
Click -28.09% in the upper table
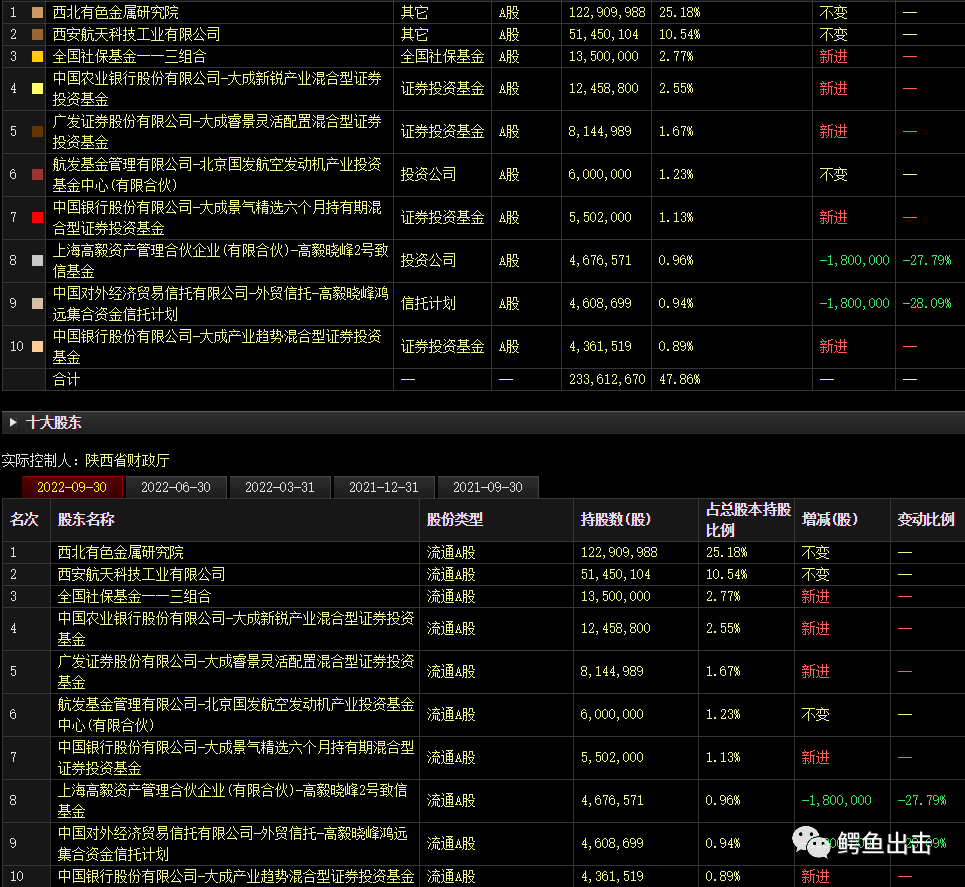tap(927, 303)
